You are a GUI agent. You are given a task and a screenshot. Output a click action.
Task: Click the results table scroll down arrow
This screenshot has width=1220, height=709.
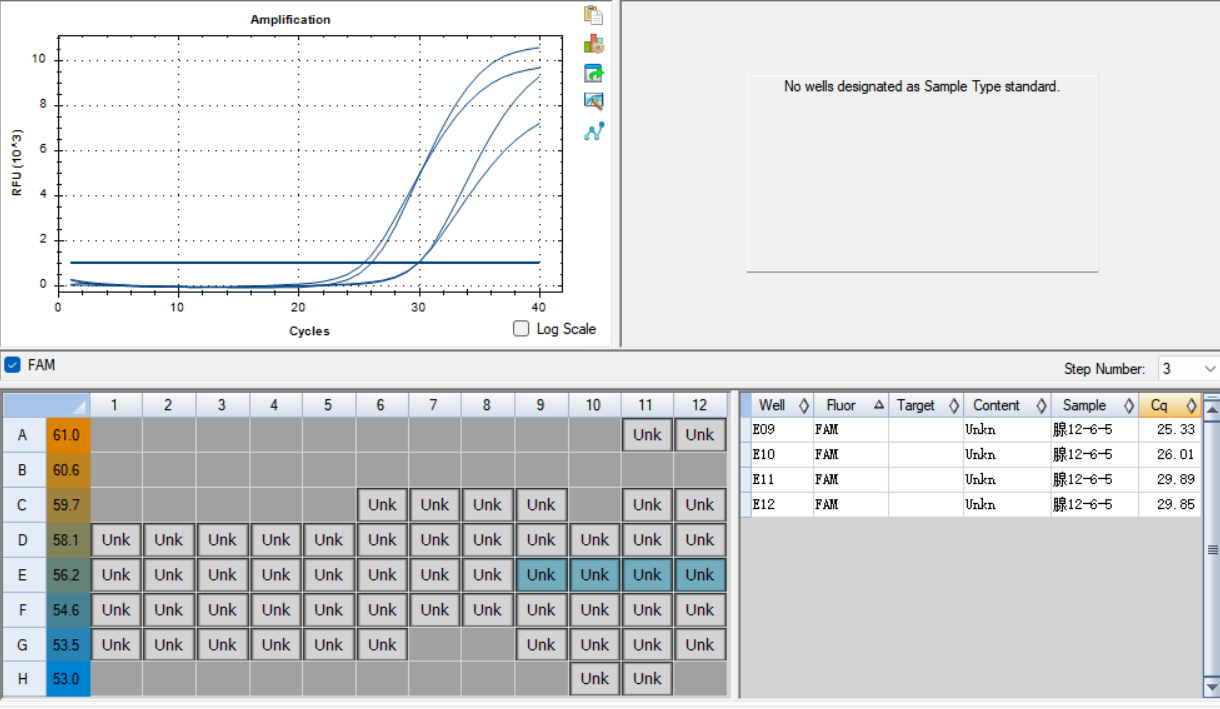[x=1211, y=687]
